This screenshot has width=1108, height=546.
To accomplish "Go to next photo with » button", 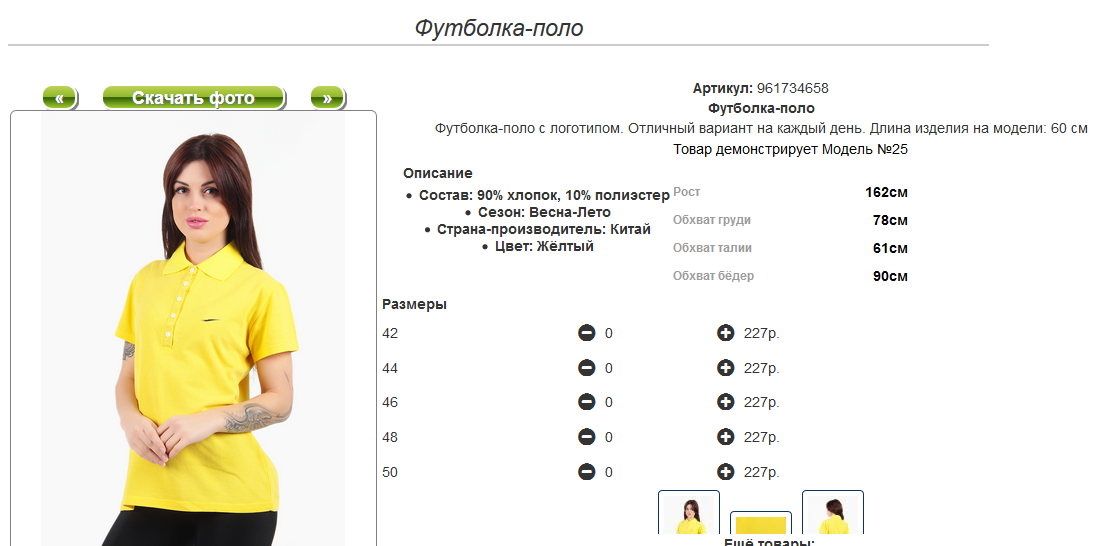I will (327, 97).
